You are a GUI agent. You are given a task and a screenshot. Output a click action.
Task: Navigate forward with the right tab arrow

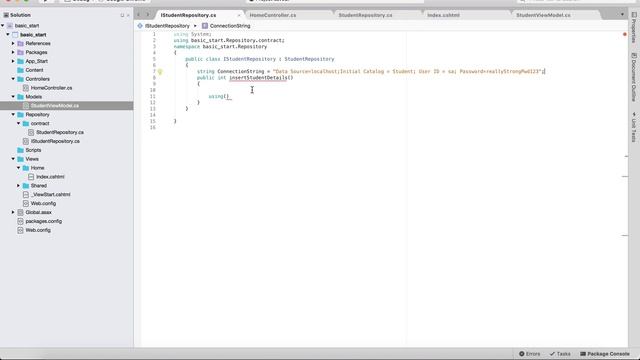[148, 15]
